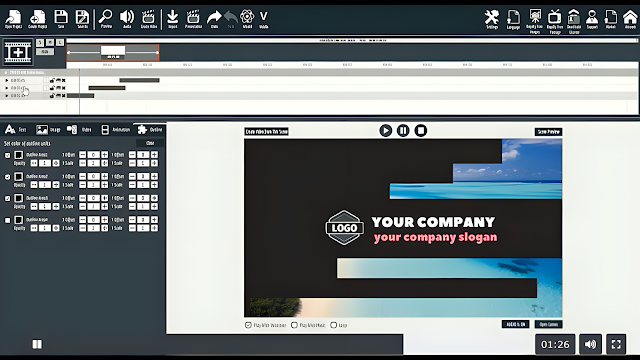Uncheck the first outline area checkbox

tap(7, 155)
